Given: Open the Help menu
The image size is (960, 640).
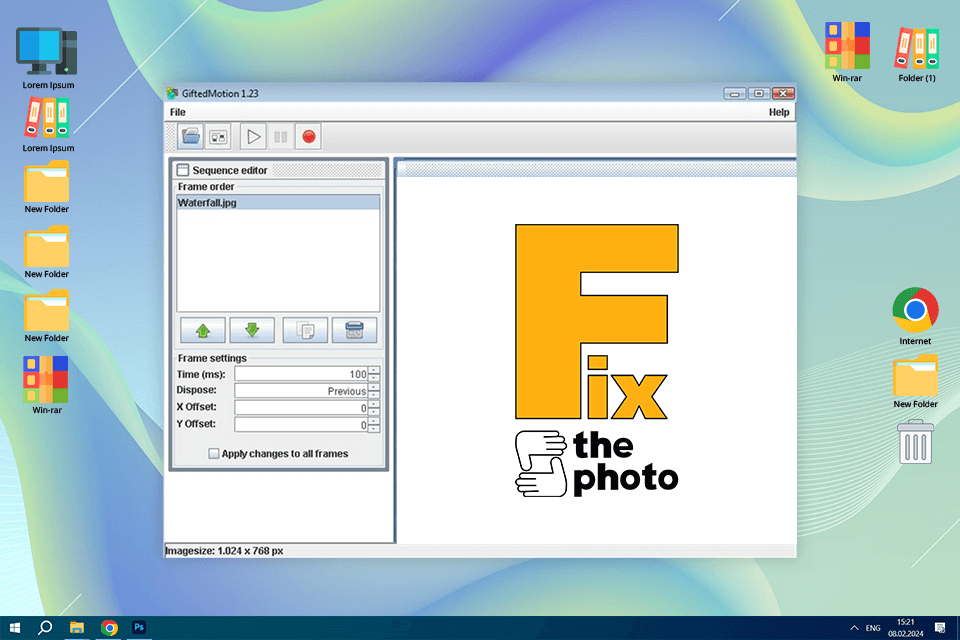Looking at the screenshot, I should [x=779, y=112].
